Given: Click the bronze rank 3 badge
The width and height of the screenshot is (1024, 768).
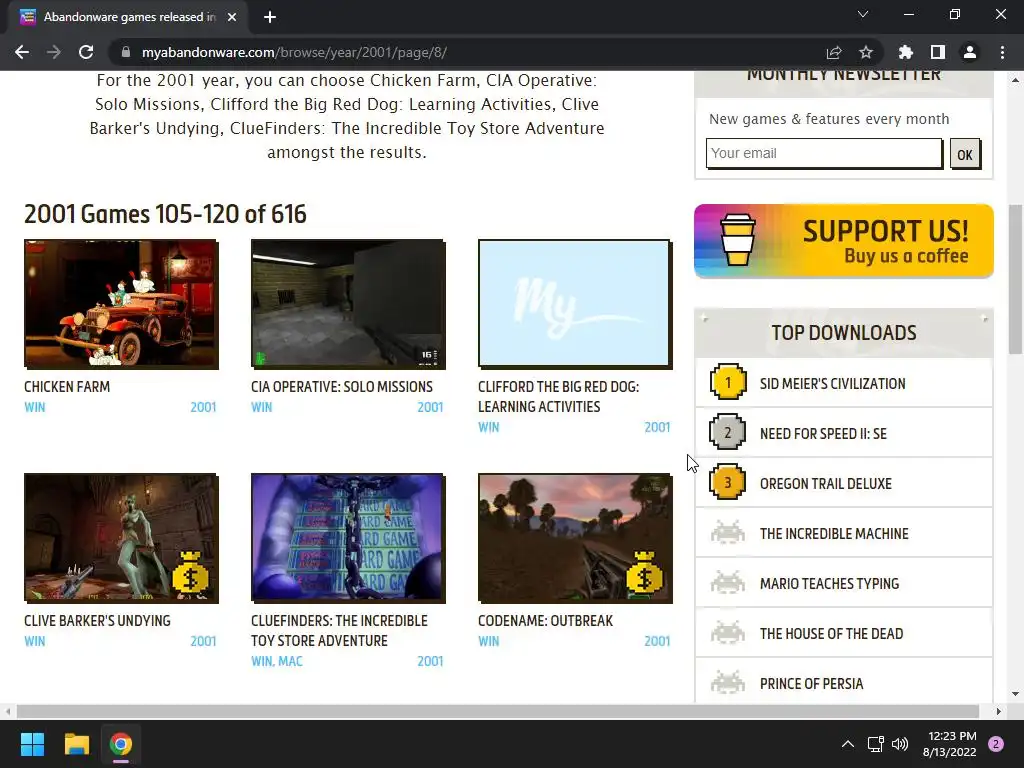Looking at the screenshot, I should pyautogui.click(x=728, y=482).
